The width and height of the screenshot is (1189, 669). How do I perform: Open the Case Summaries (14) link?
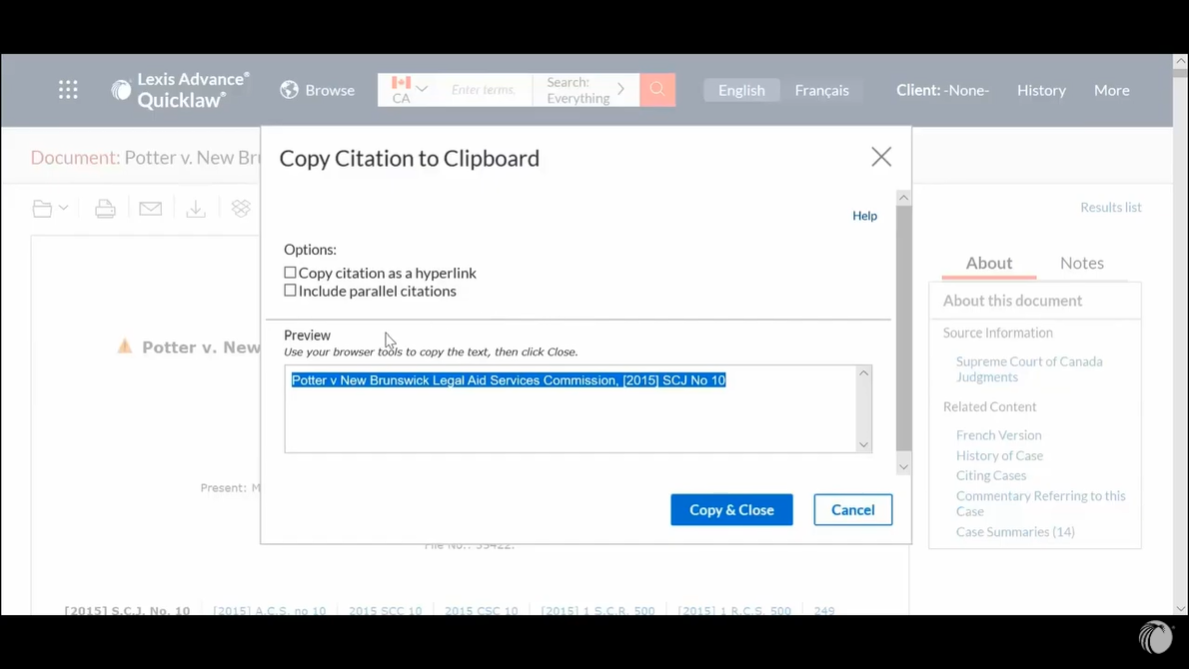point(1015,532)
